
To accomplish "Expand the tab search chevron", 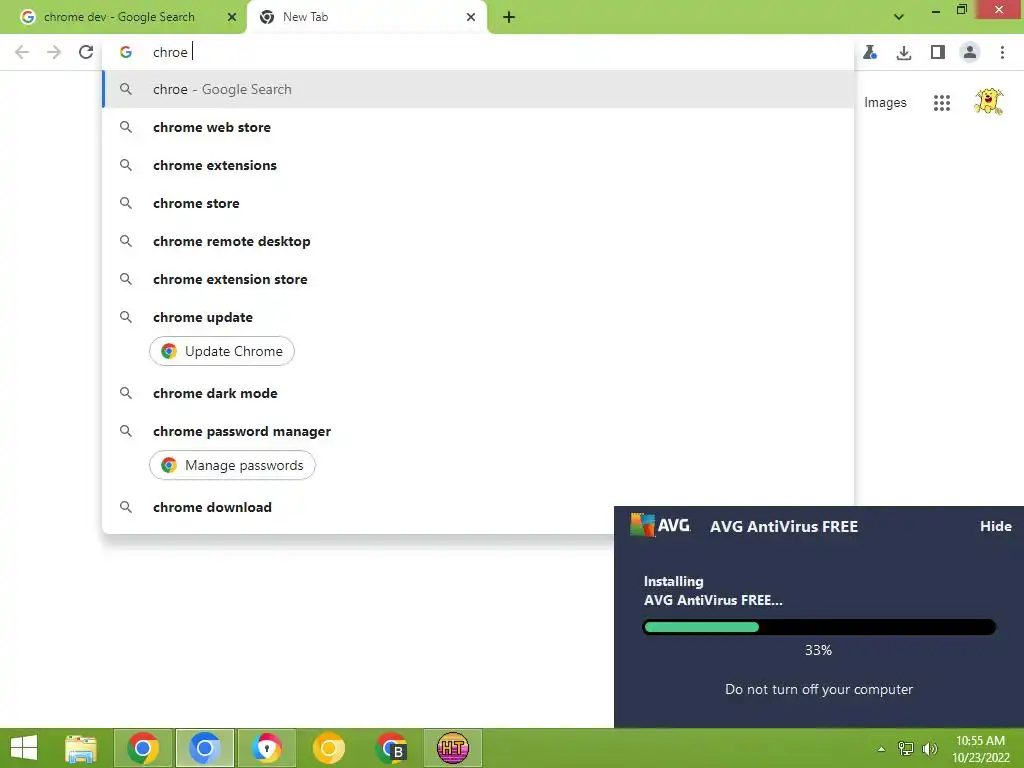I will 899,17.
